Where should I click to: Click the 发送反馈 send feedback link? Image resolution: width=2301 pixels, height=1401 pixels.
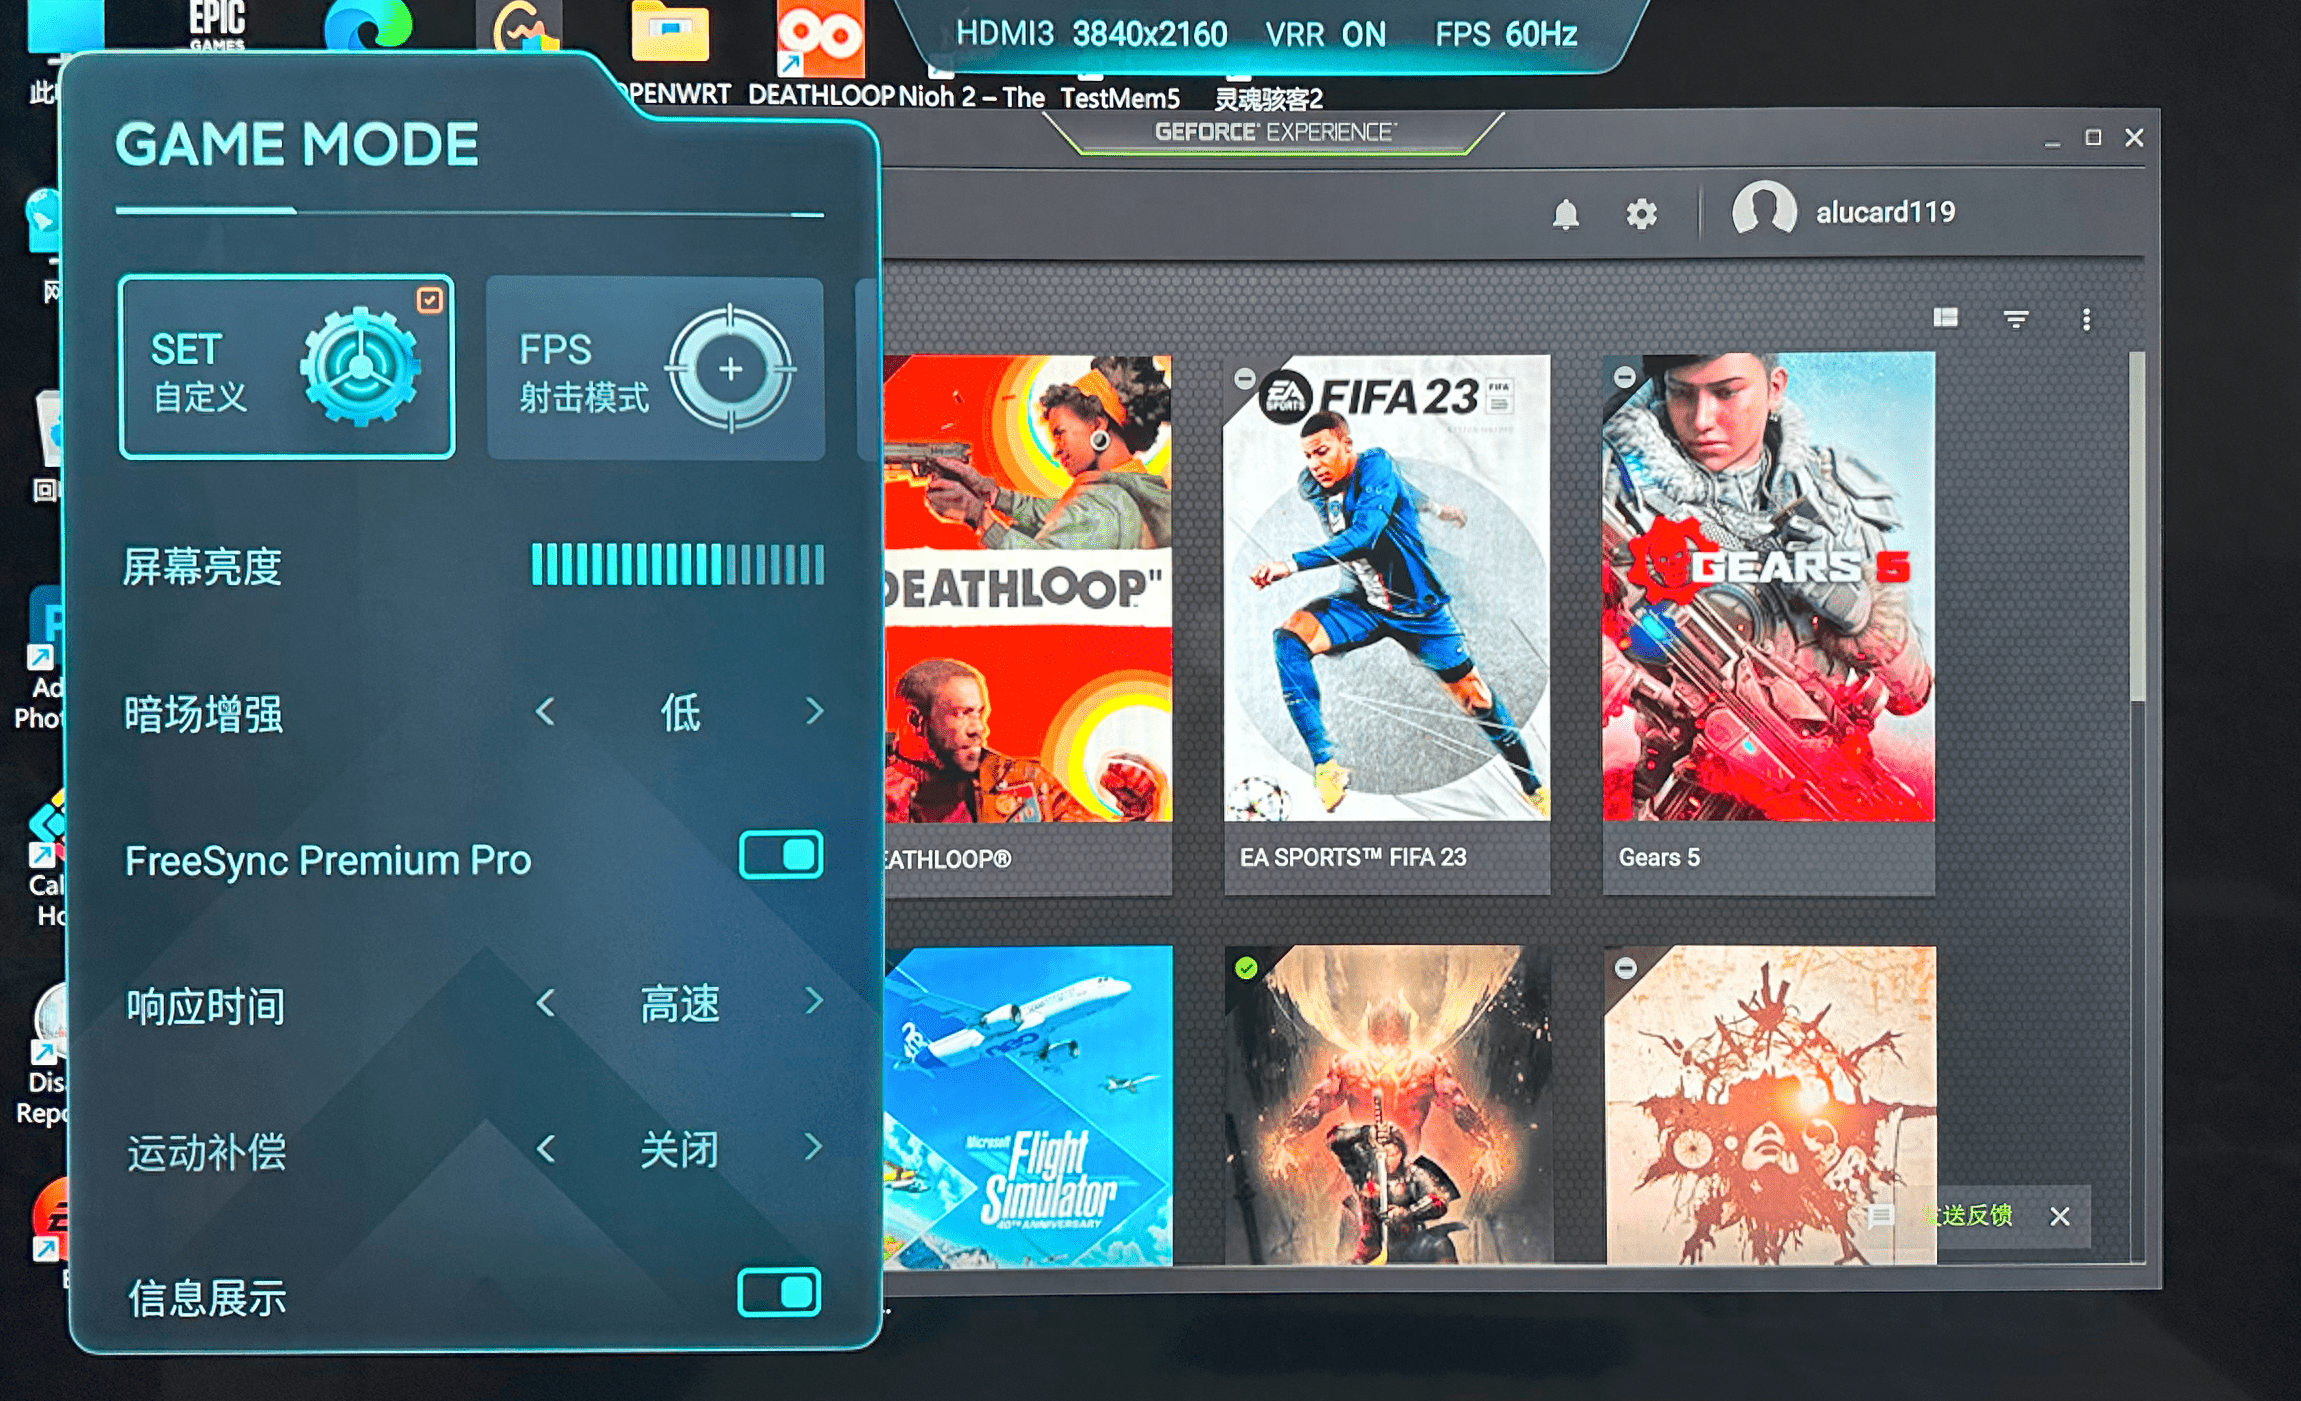[x=1967, y=1215]
